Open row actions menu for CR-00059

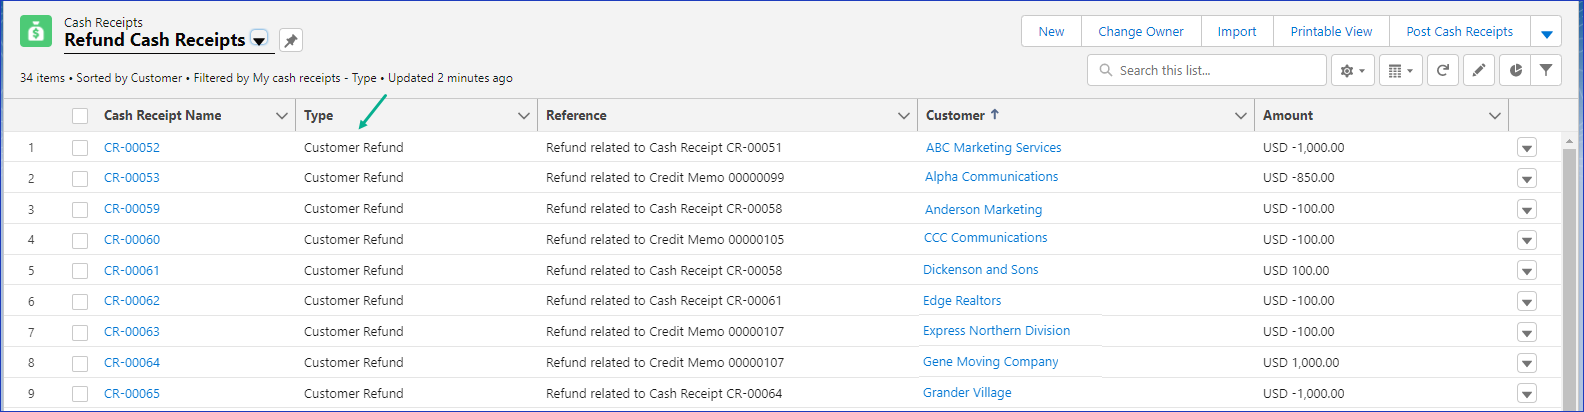click(x=1526, y=210)
